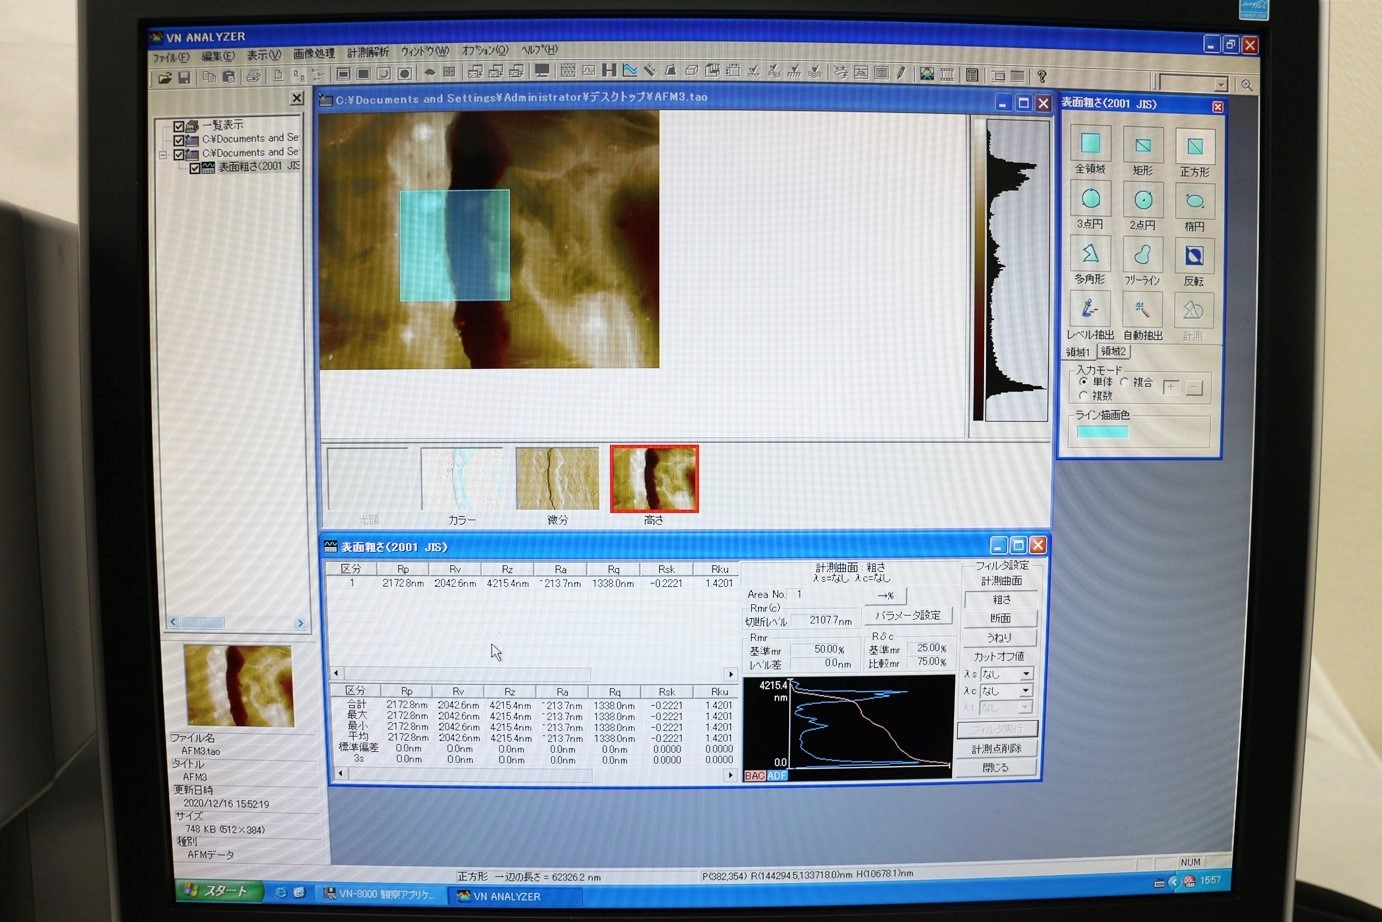1382x922 pixels.
Task: Collapse the expanded document tree node
Action: pos(163,154)
